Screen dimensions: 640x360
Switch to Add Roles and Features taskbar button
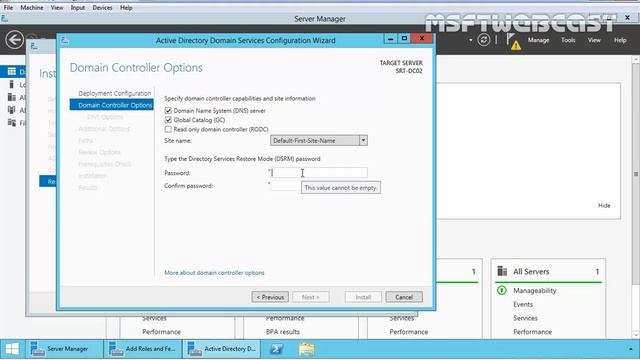coord(143,349)
